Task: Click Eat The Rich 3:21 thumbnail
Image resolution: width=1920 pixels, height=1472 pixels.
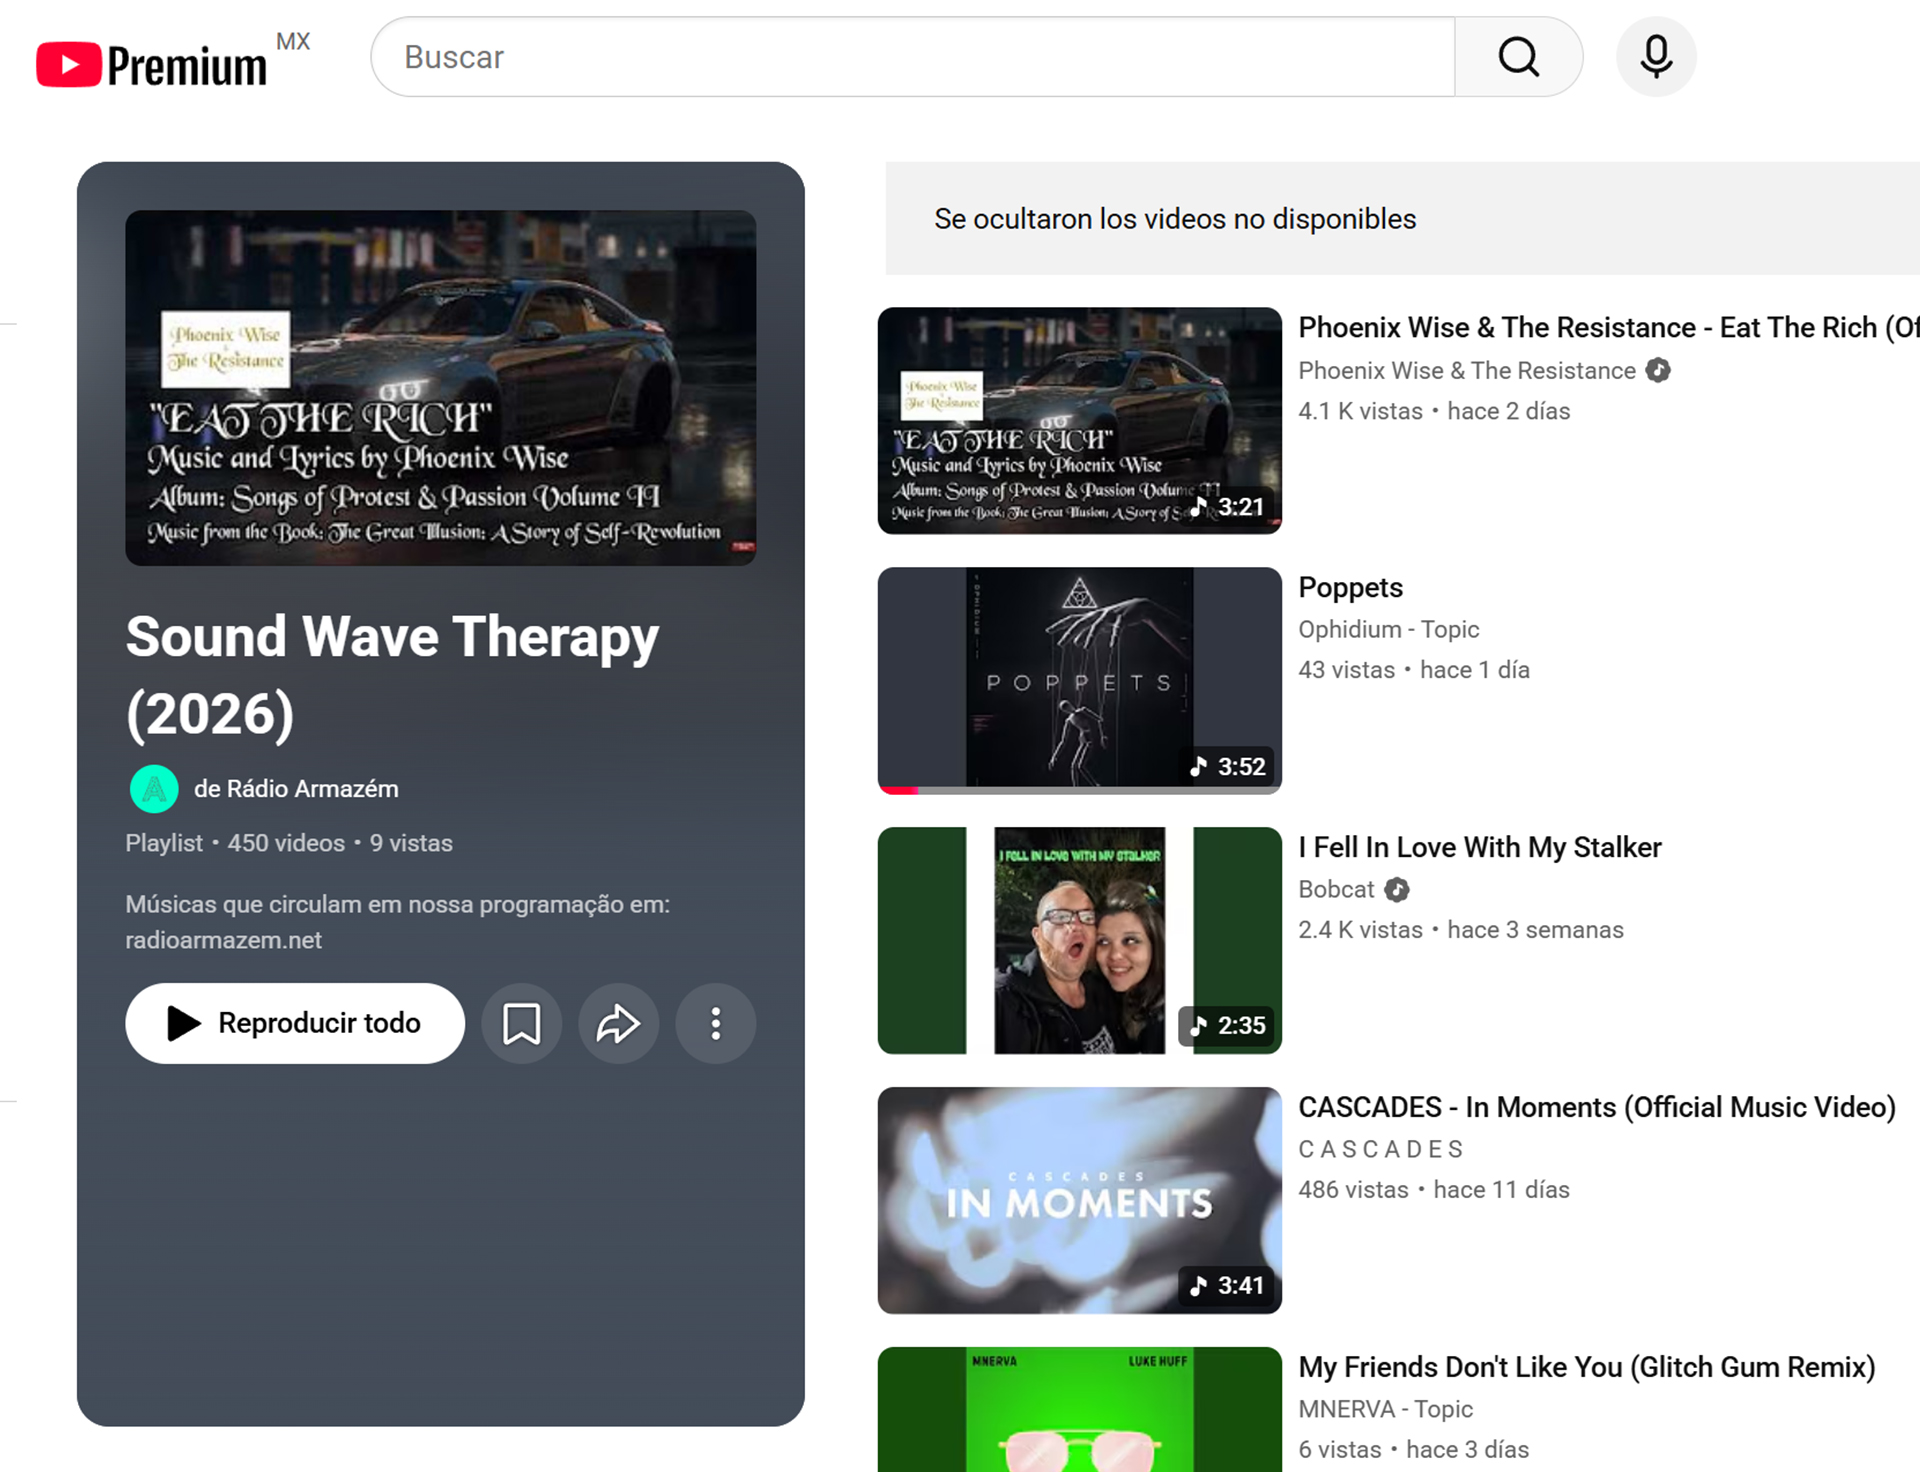Action: (1079, 421)
